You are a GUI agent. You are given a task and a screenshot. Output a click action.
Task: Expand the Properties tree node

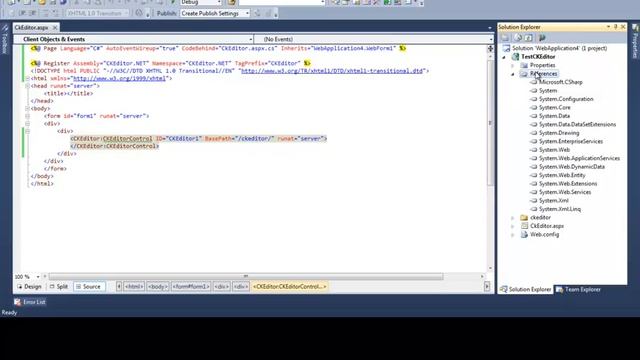pos(513,65)
